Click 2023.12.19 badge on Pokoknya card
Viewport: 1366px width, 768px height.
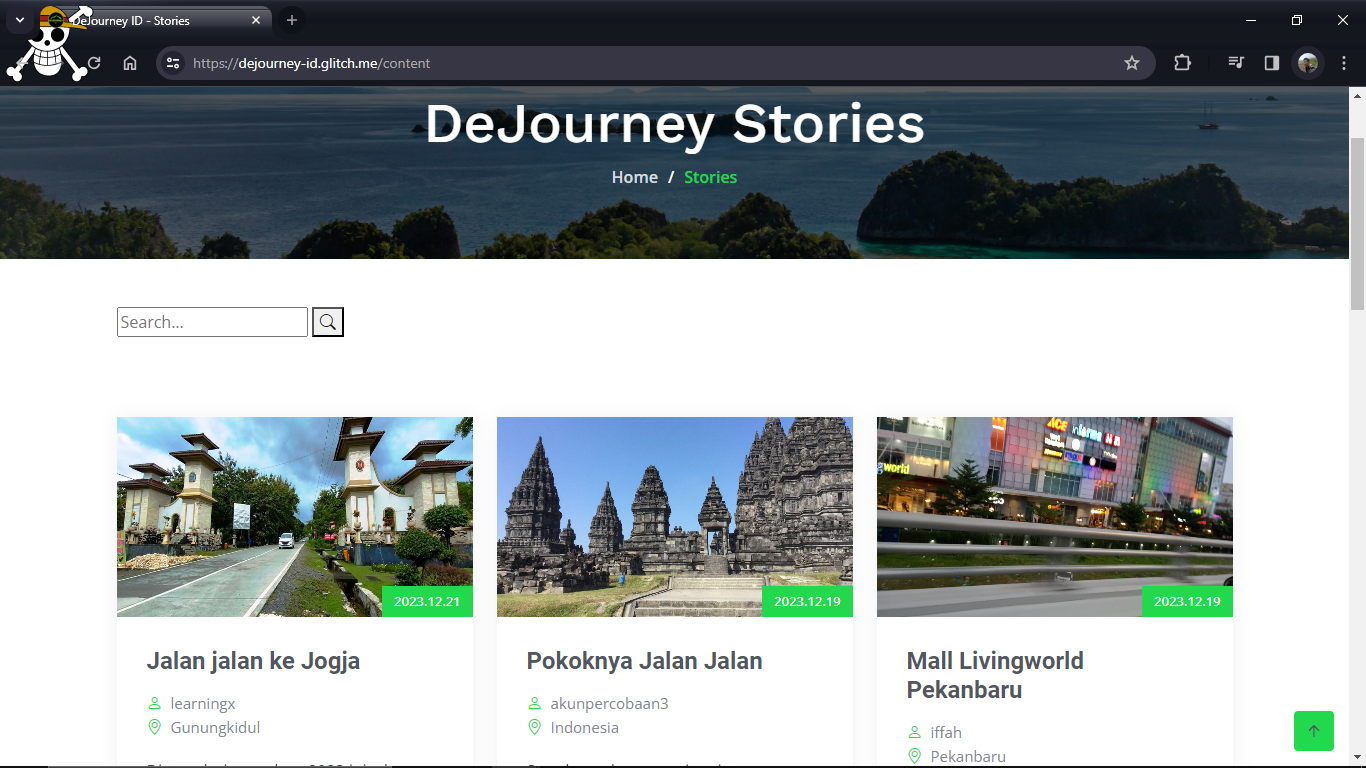click(807, 601)
